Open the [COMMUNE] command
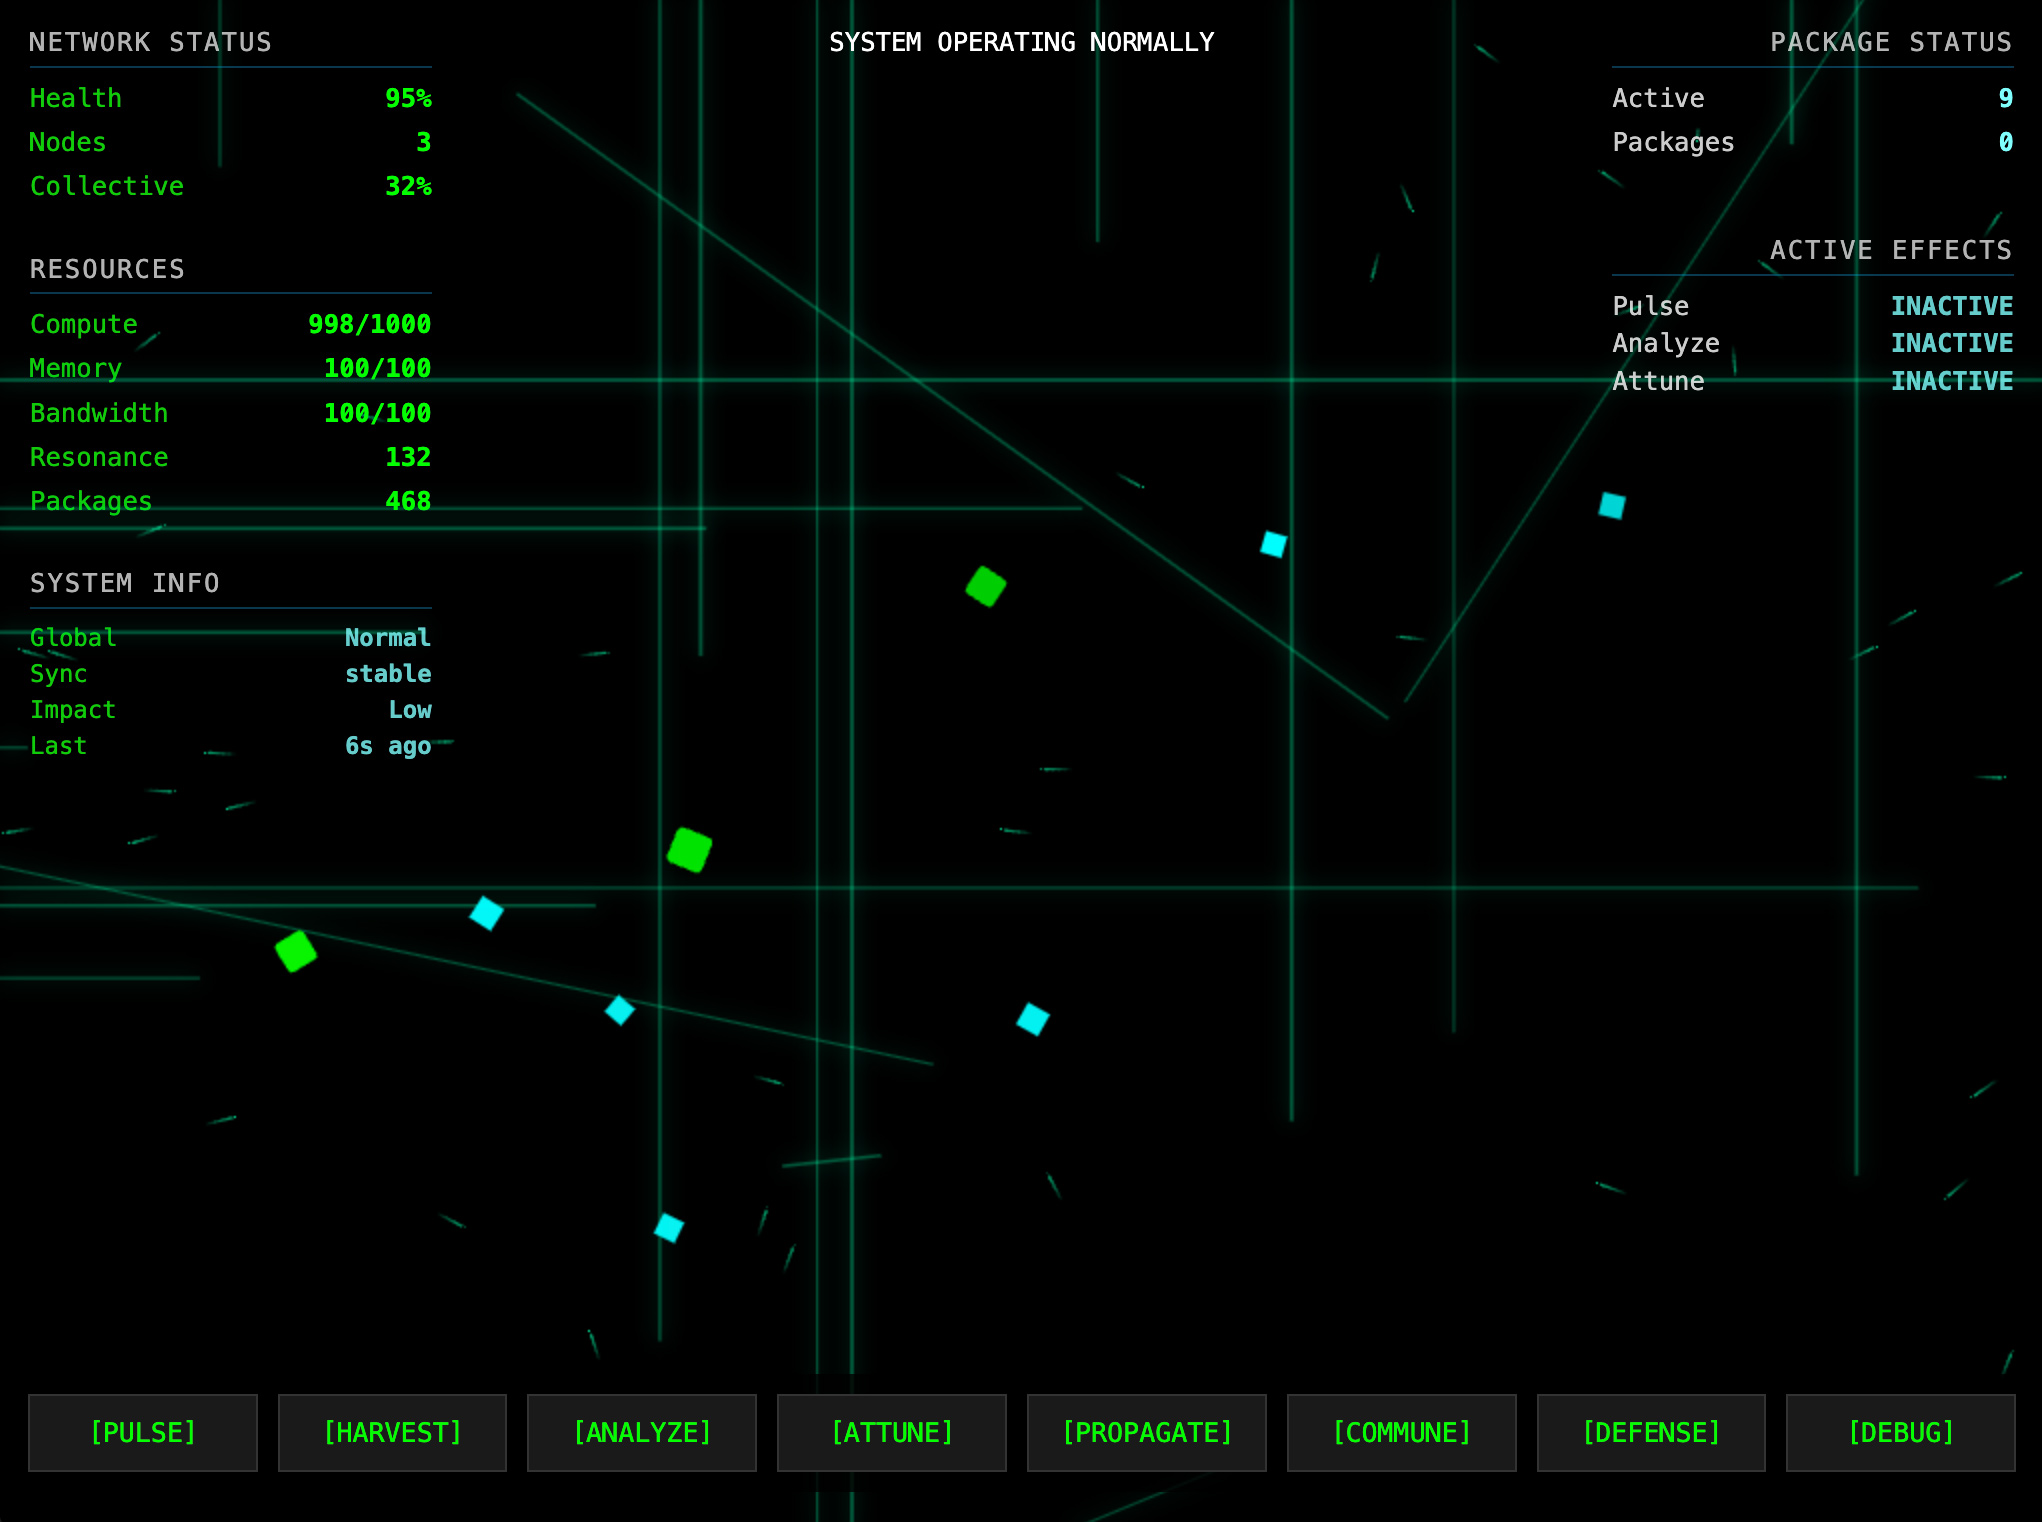Viewport: 2042px width, 1522px height. (1401, 1432)
